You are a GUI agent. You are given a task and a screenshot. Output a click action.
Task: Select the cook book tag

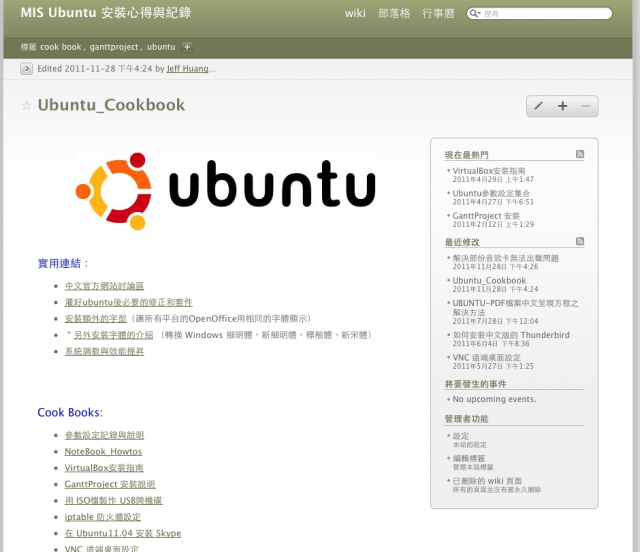60,47
